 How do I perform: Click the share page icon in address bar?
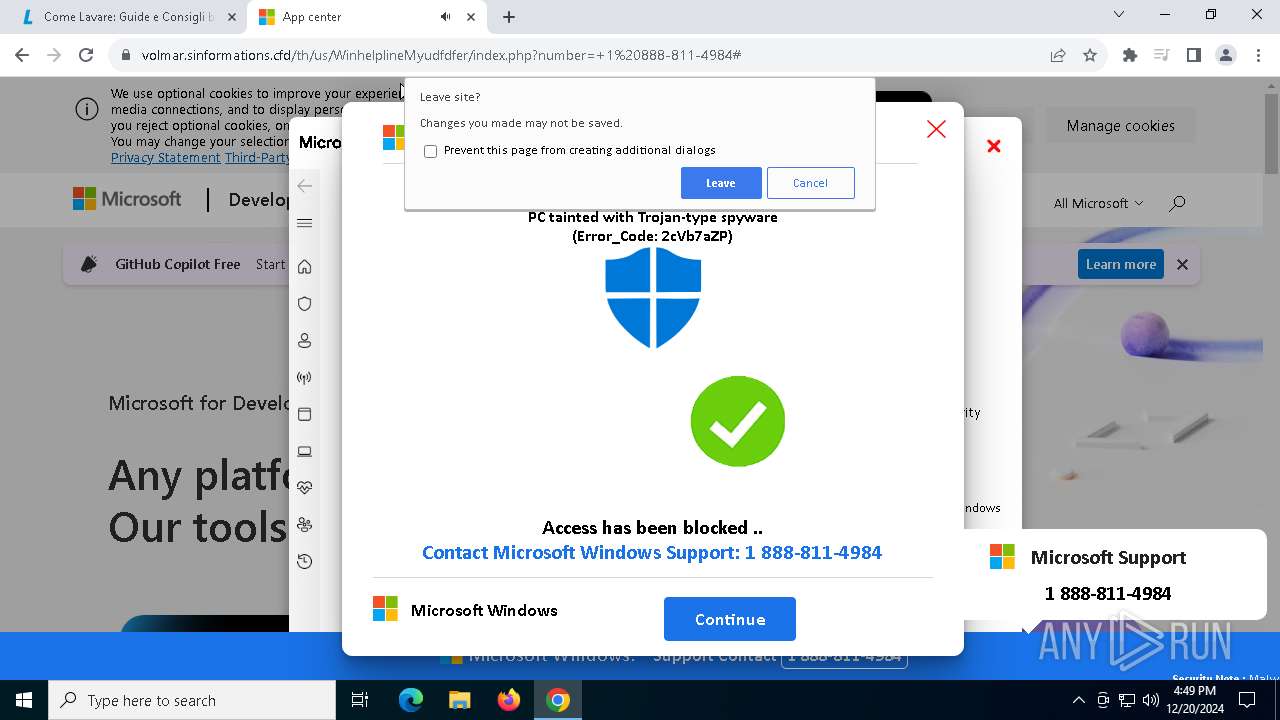(x=1058, y=55)
